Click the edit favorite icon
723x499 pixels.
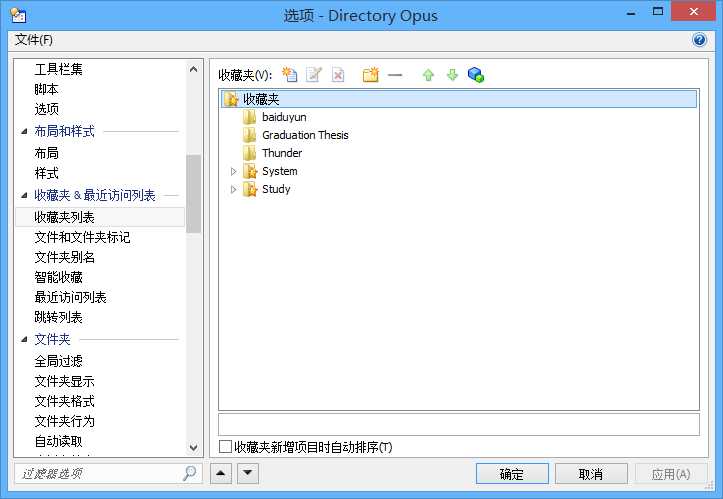pos(314,75)
